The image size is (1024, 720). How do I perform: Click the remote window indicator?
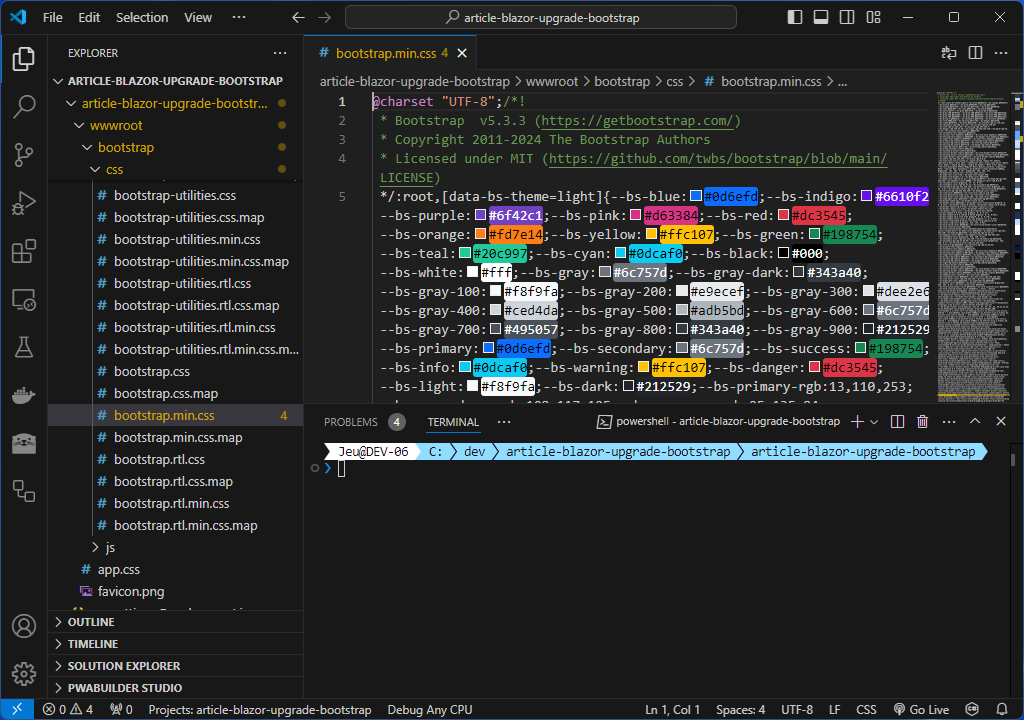click(x=17, y=710)
